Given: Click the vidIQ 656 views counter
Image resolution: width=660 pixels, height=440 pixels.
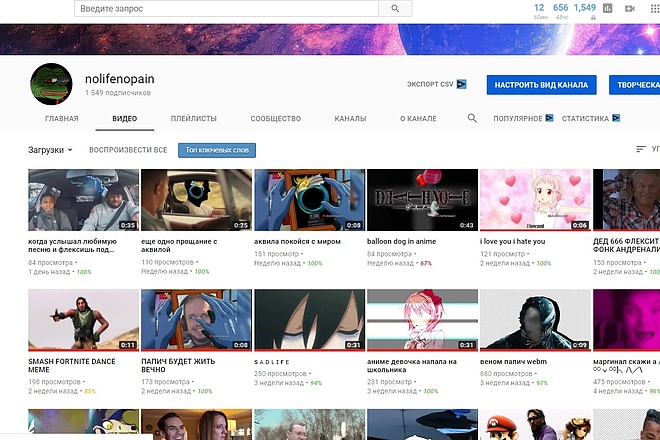Looking at the screenshot, I should pos(560,8).
